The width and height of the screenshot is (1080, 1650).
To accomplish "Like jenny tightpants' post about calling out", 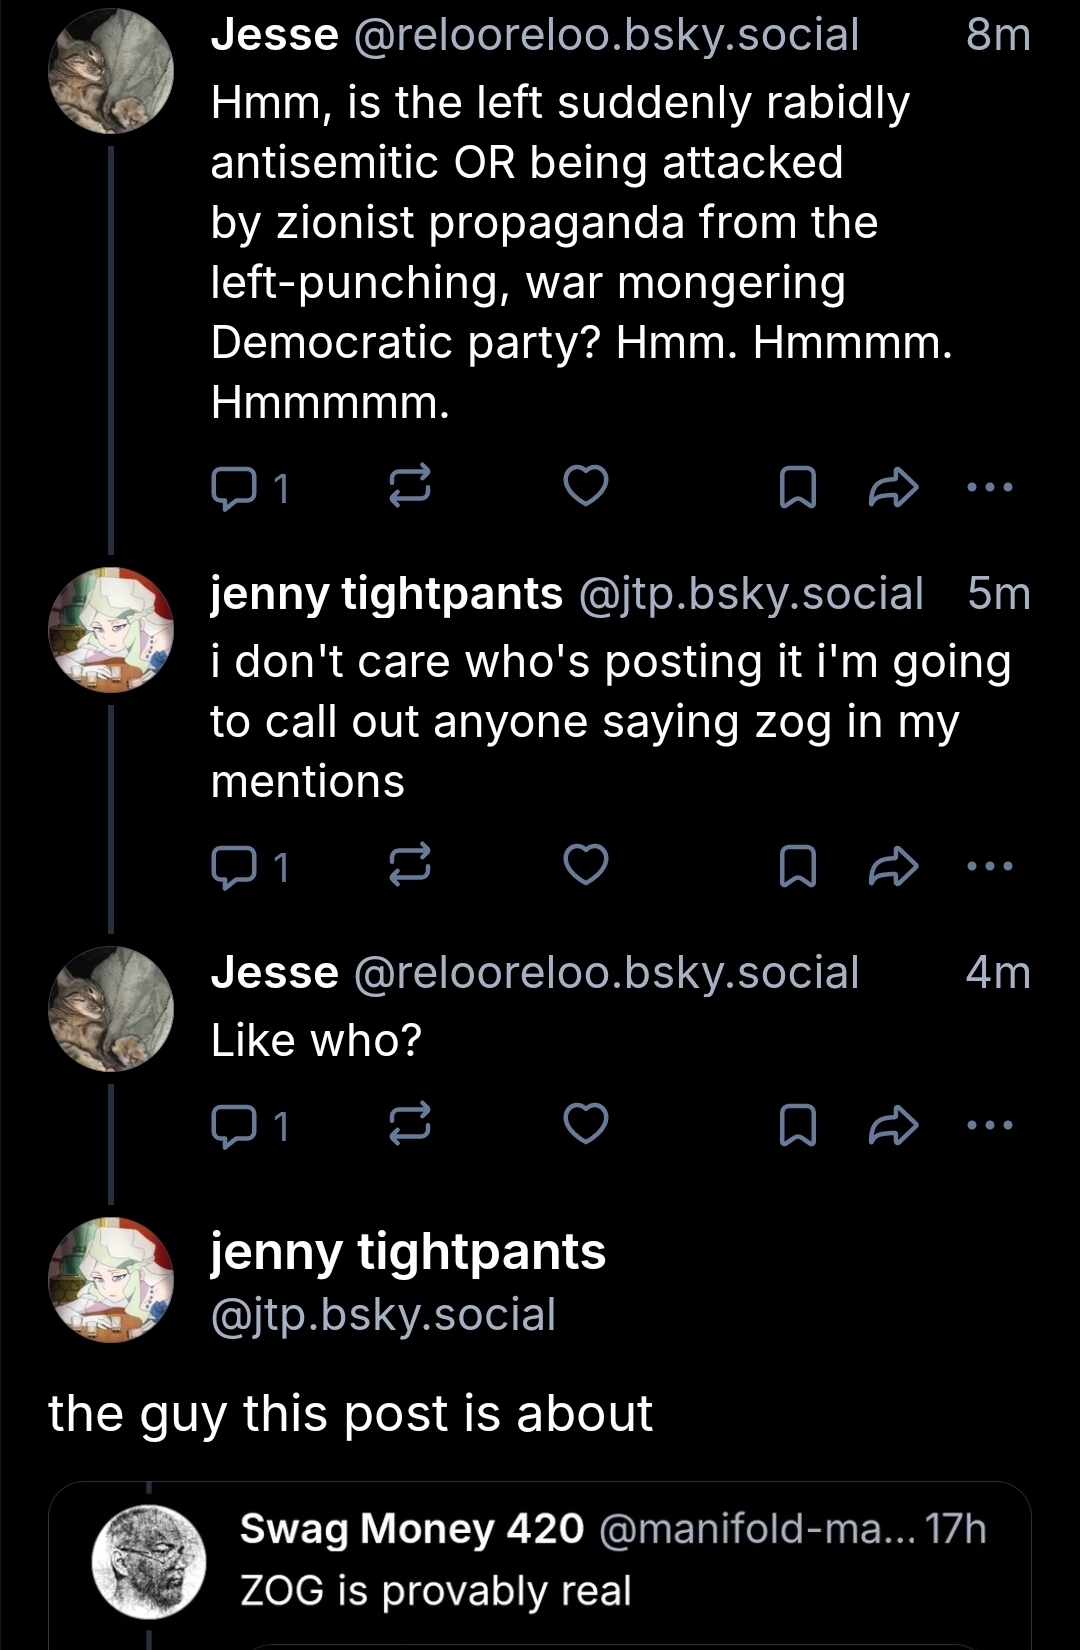I will point(586,865).
